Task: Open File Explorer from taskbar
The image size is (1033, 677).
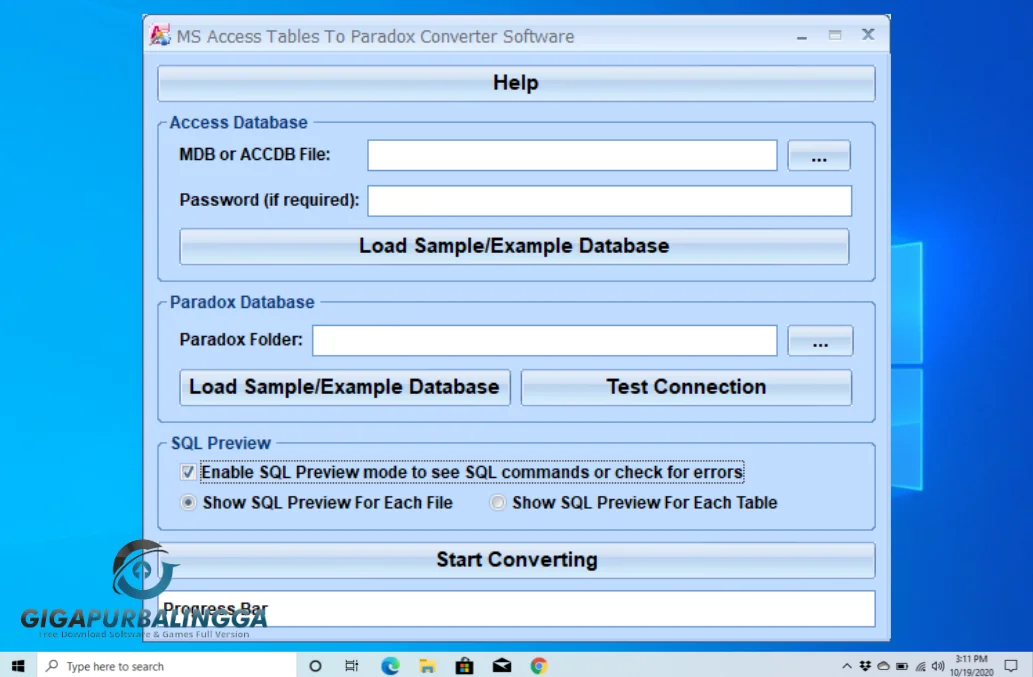Action: [x=427, y=666]
